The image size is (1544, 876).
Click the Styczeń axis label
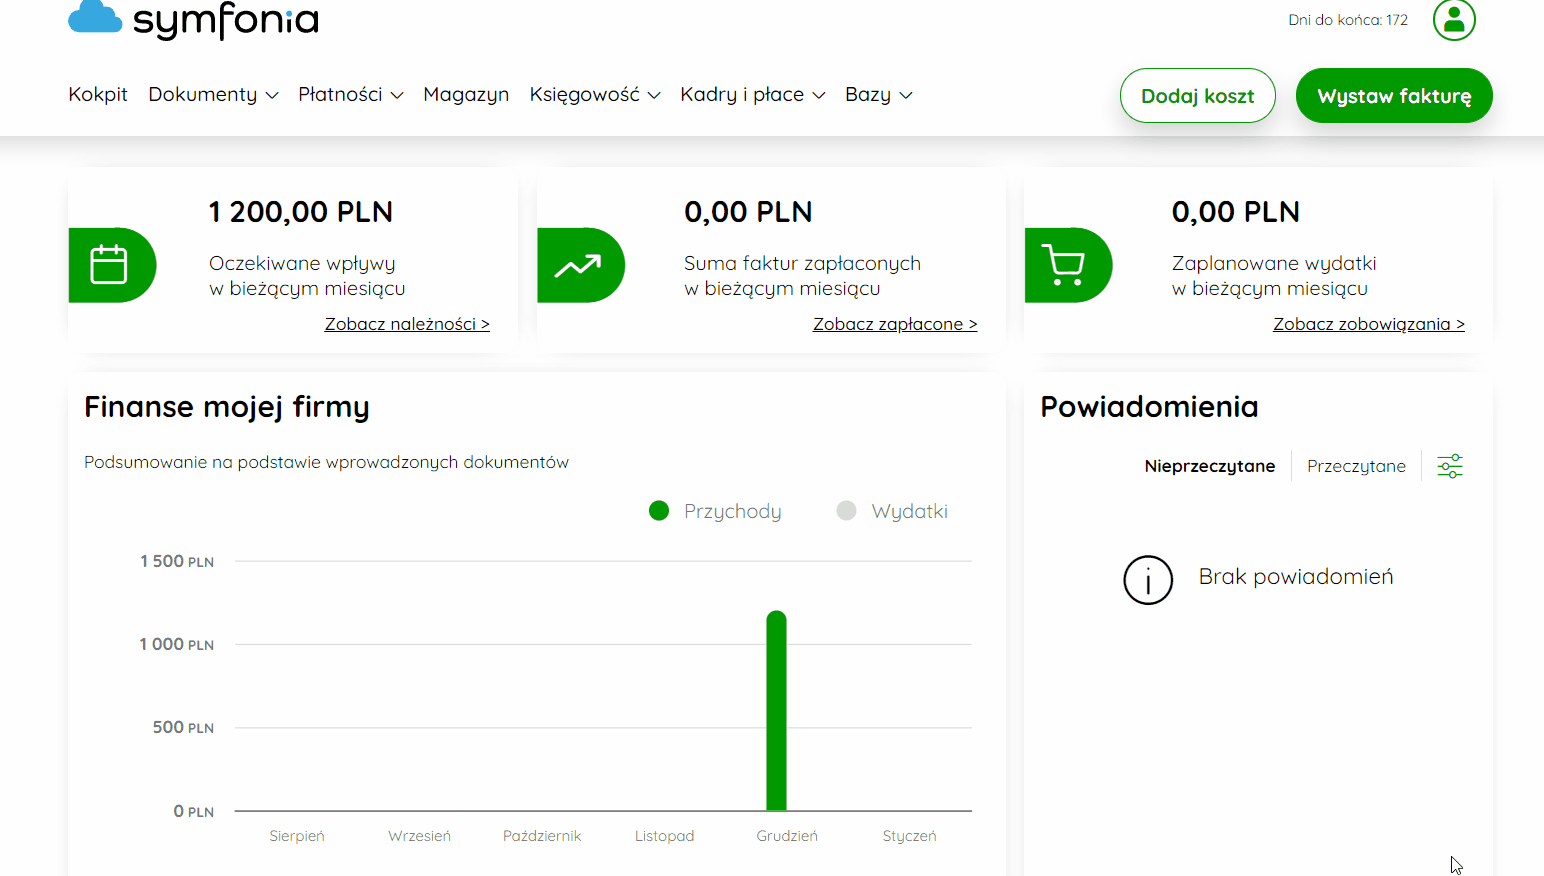click(909, 836)
